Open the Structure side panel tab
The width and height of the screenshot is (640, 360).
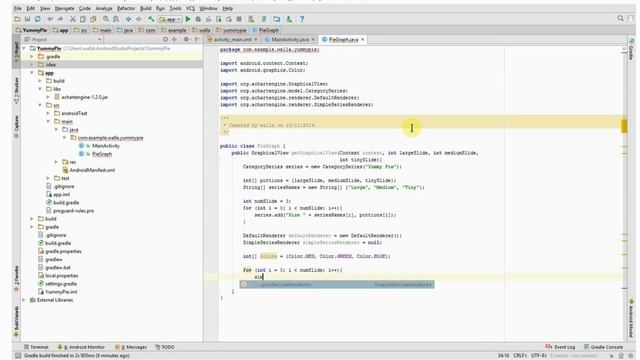[16, 90]
